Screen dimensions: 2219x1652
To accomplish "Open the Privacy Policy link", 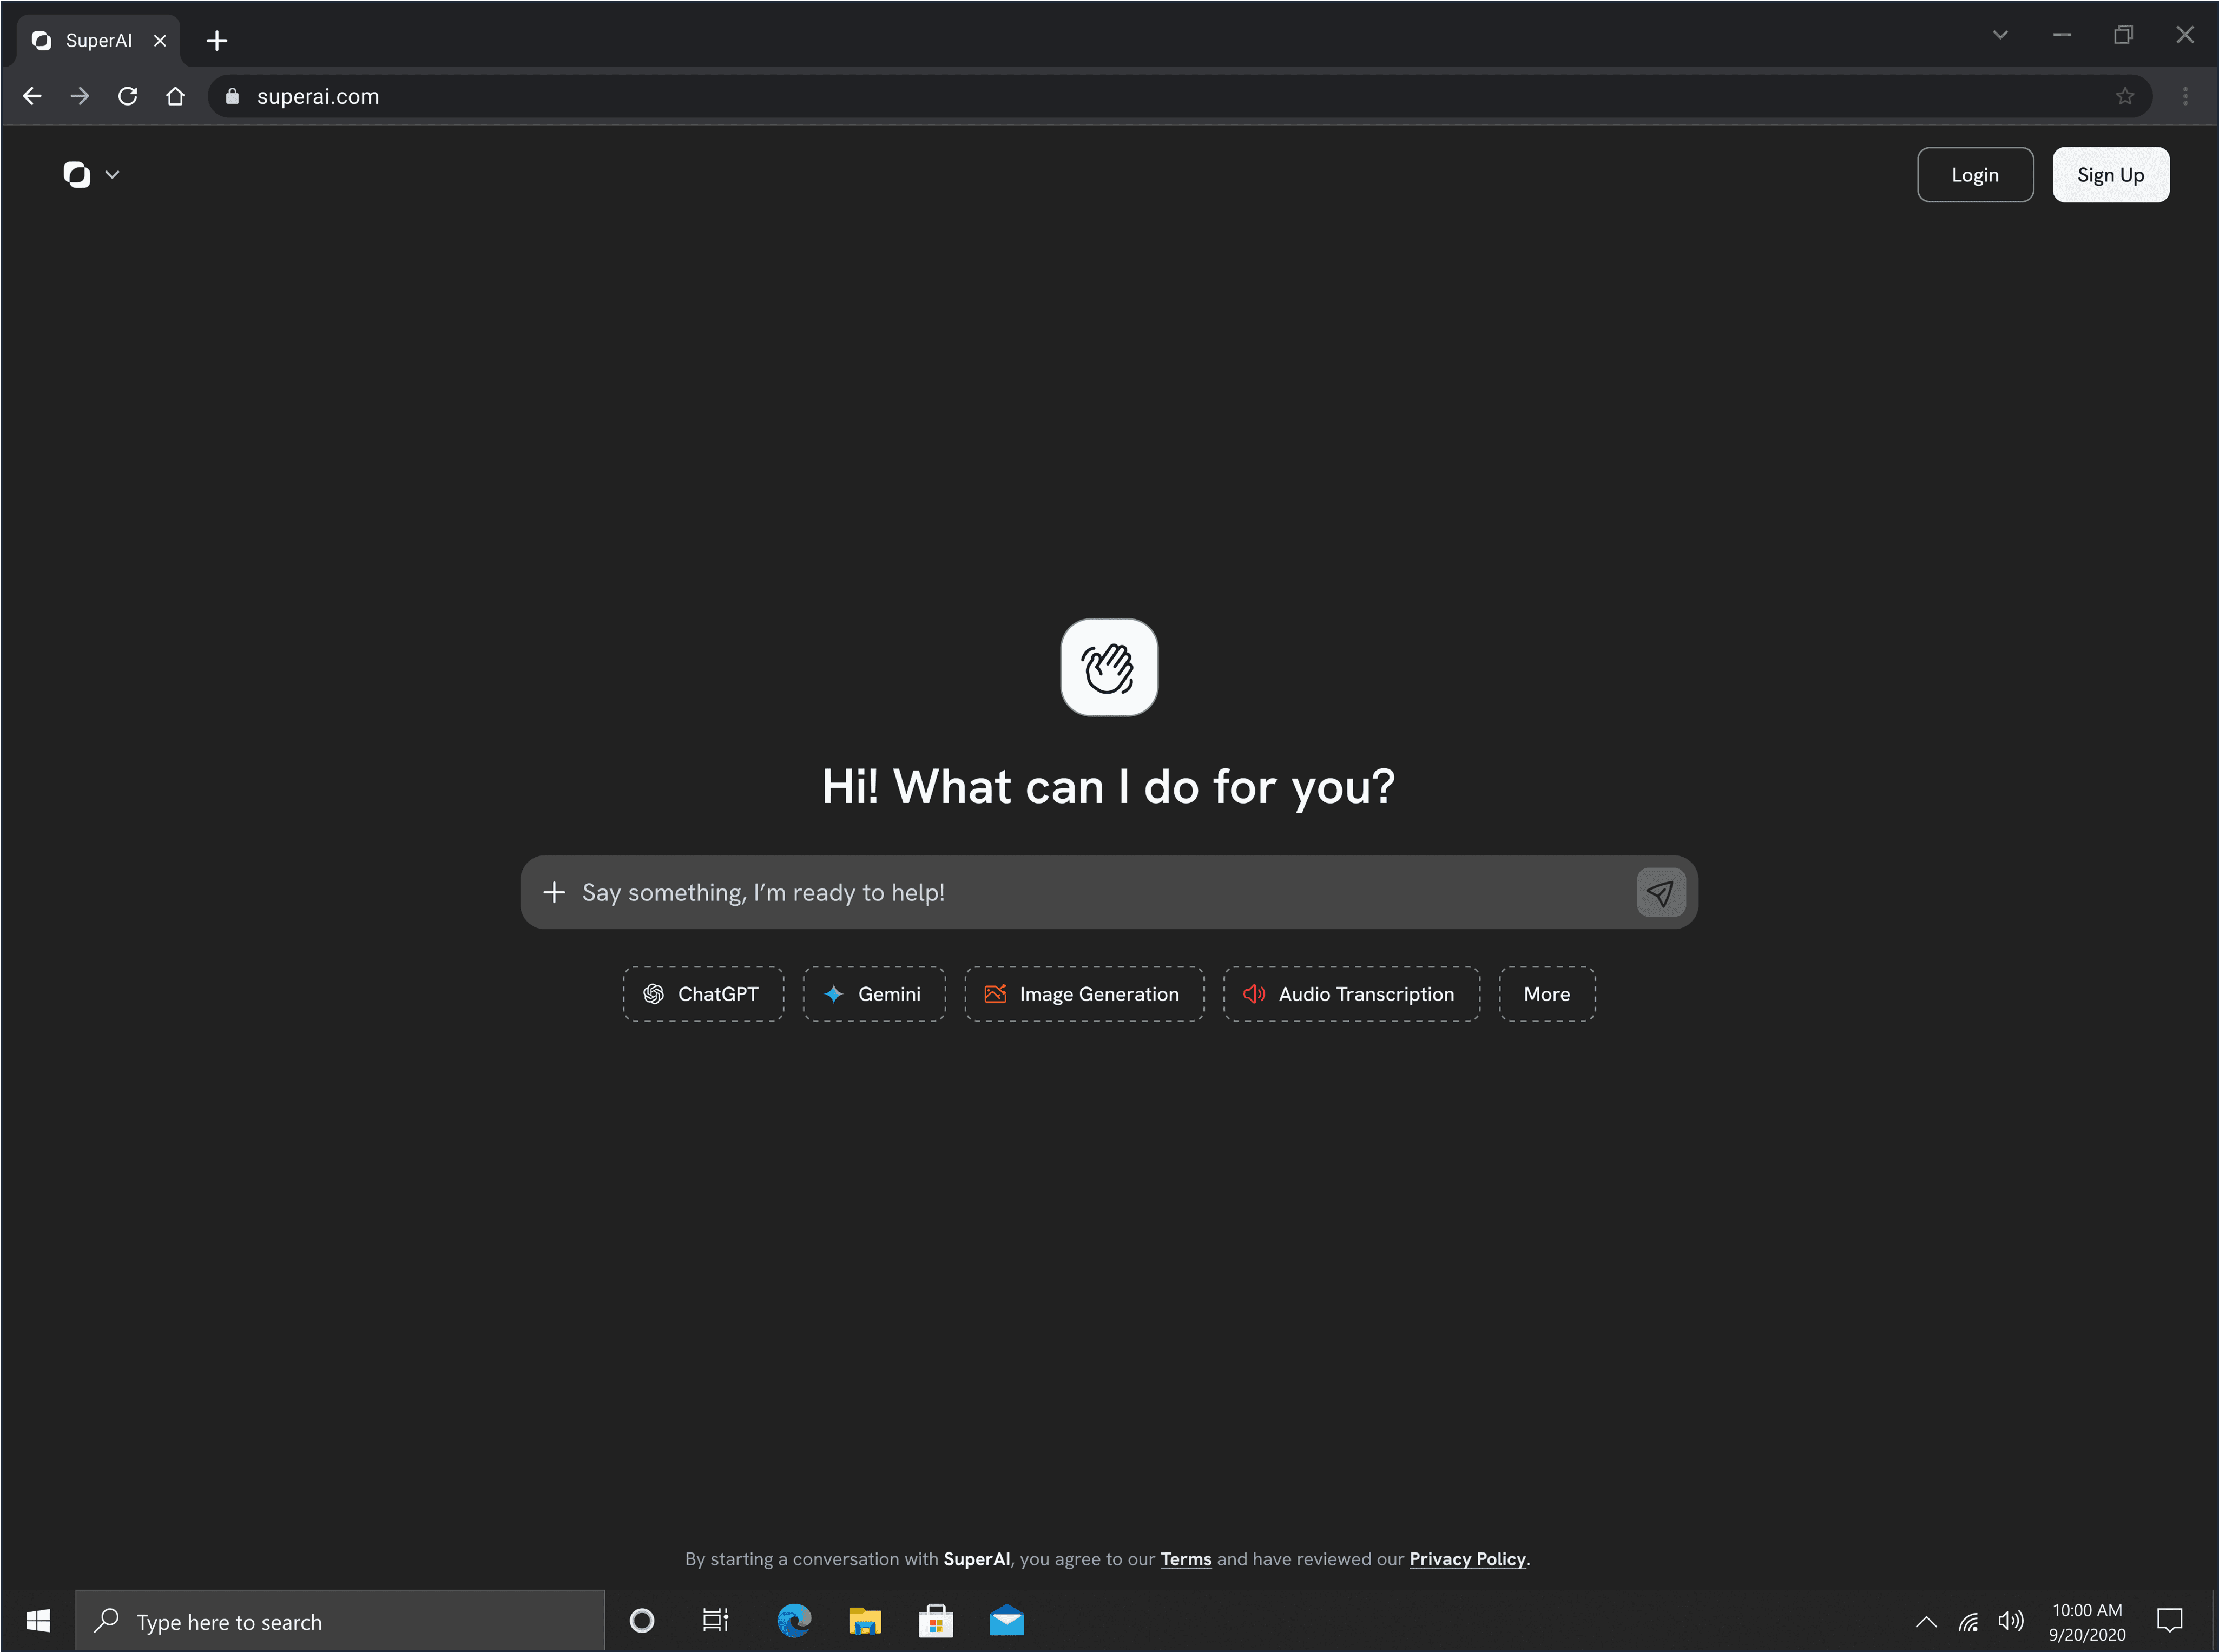I will (1467, 1559).
